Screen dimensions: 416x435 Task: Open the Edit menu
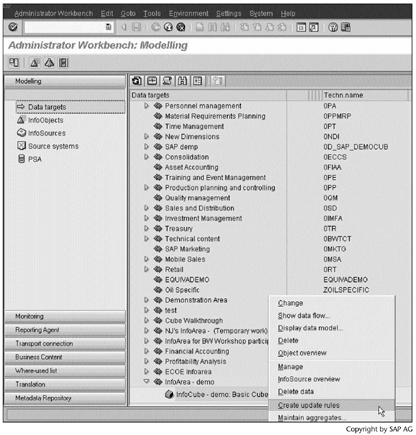click(x=107, y=13)
